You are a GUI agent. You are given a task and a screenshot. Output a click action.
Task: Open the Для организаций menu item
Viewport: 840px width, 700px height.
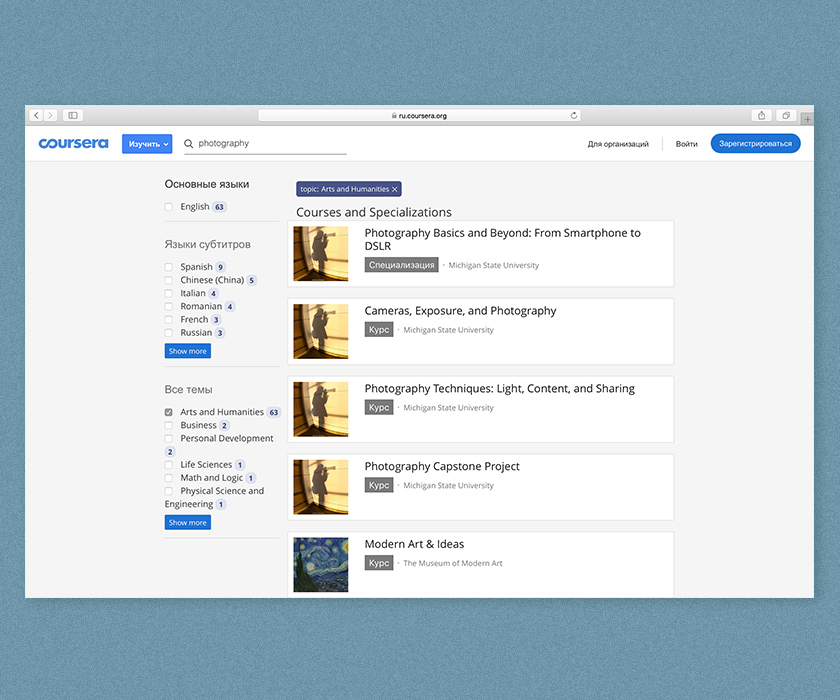click(x=618, y=144)
